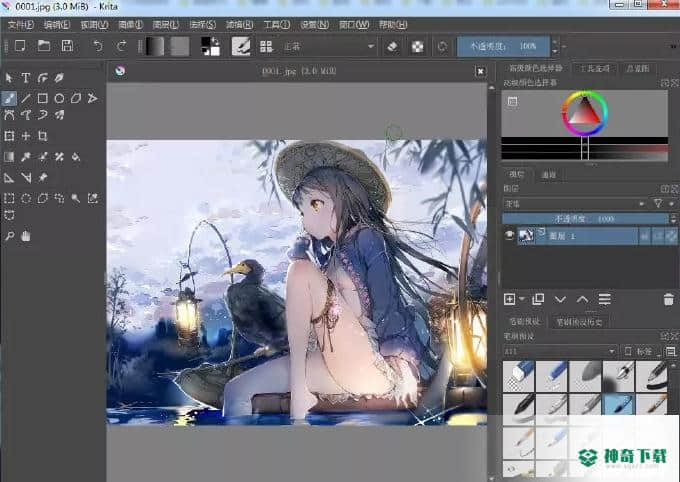Viewport: 680px width, 482px height.
Task: Select the Elliptical Selection tool
Action: click(26, 199)
